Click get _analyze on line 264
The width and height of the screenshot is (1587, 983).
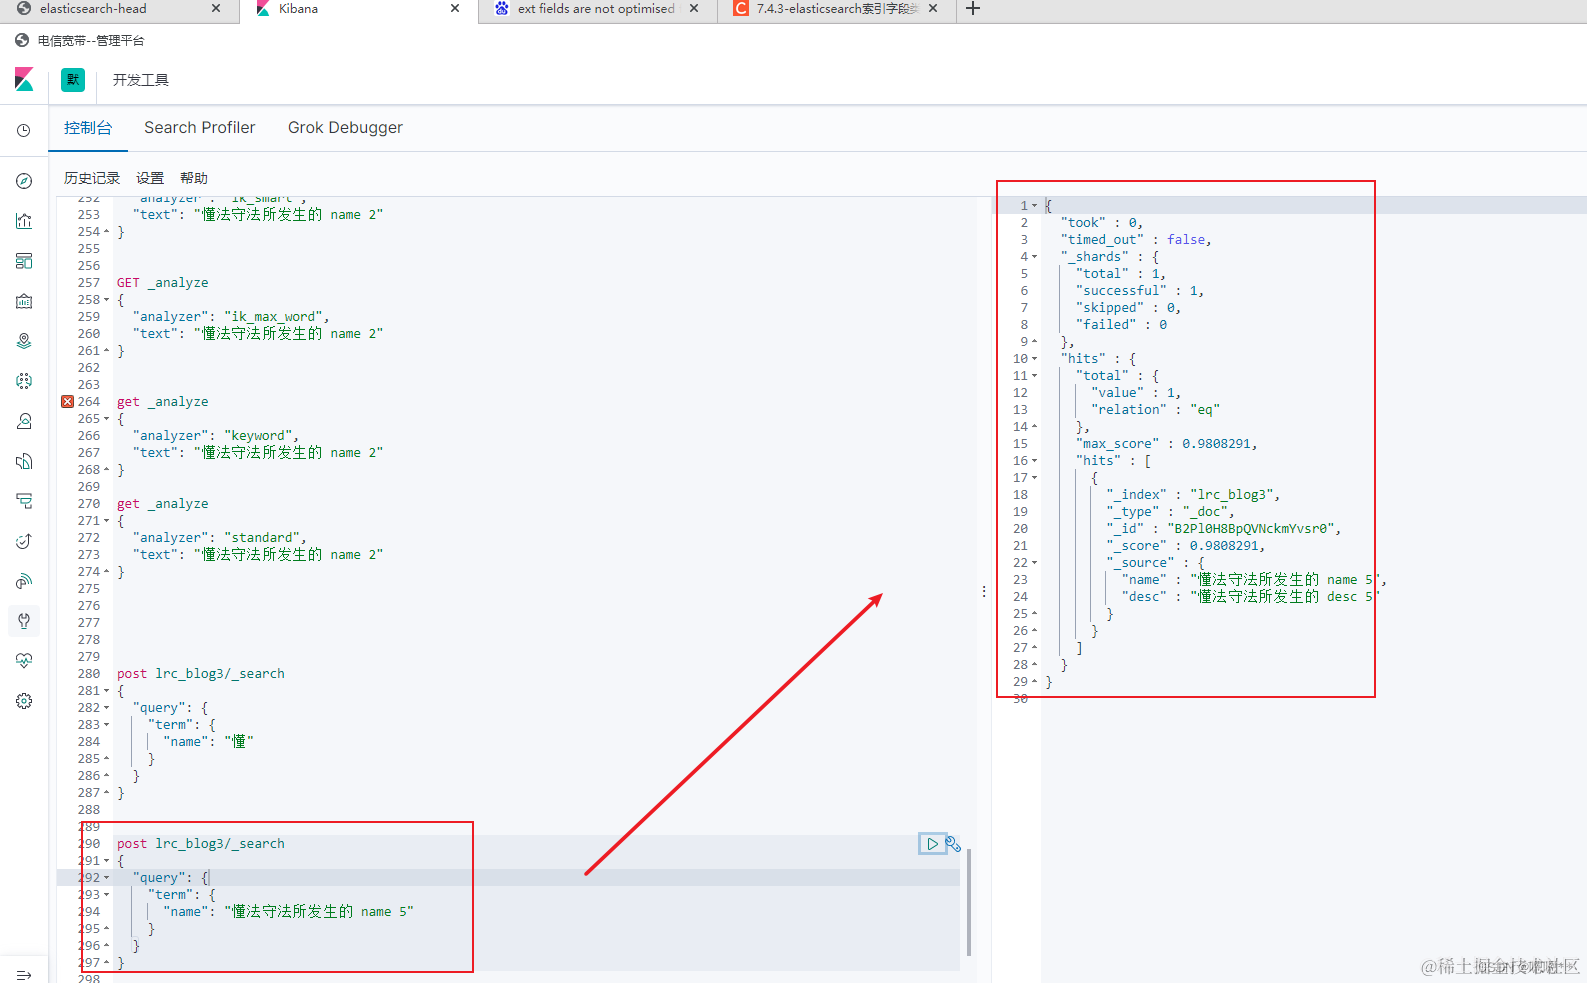coord(163,402)
